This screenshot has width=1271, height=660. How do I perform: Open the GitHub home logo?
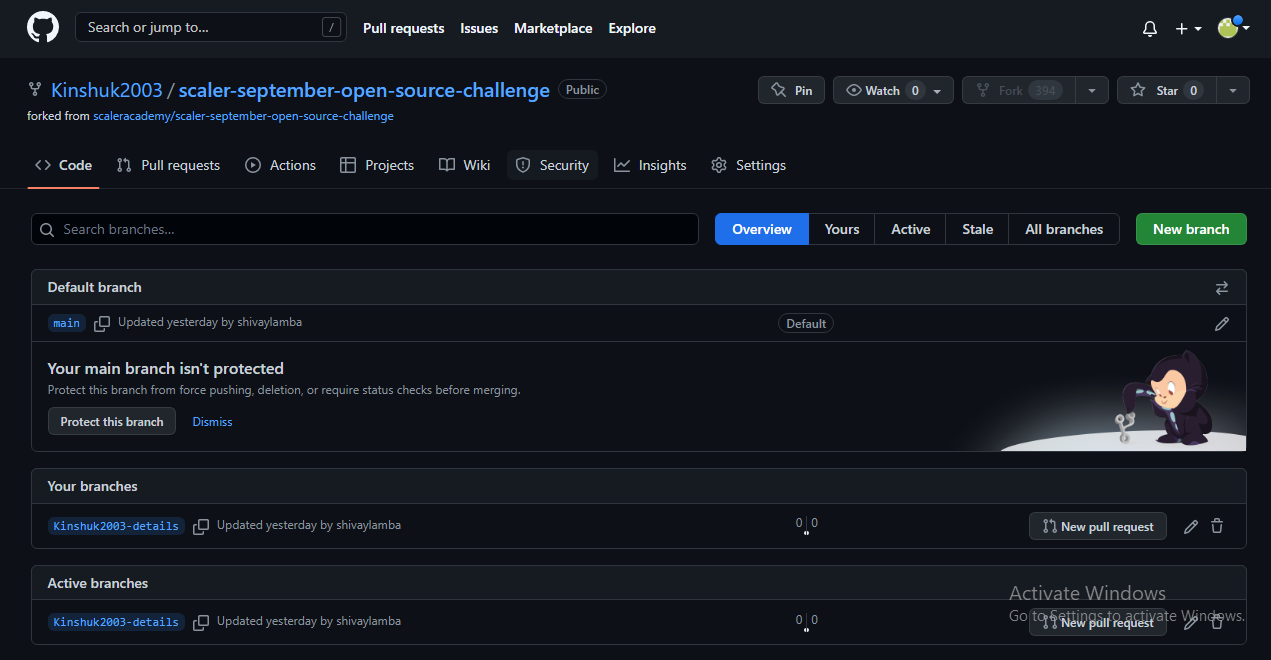(x=43, y=27)
